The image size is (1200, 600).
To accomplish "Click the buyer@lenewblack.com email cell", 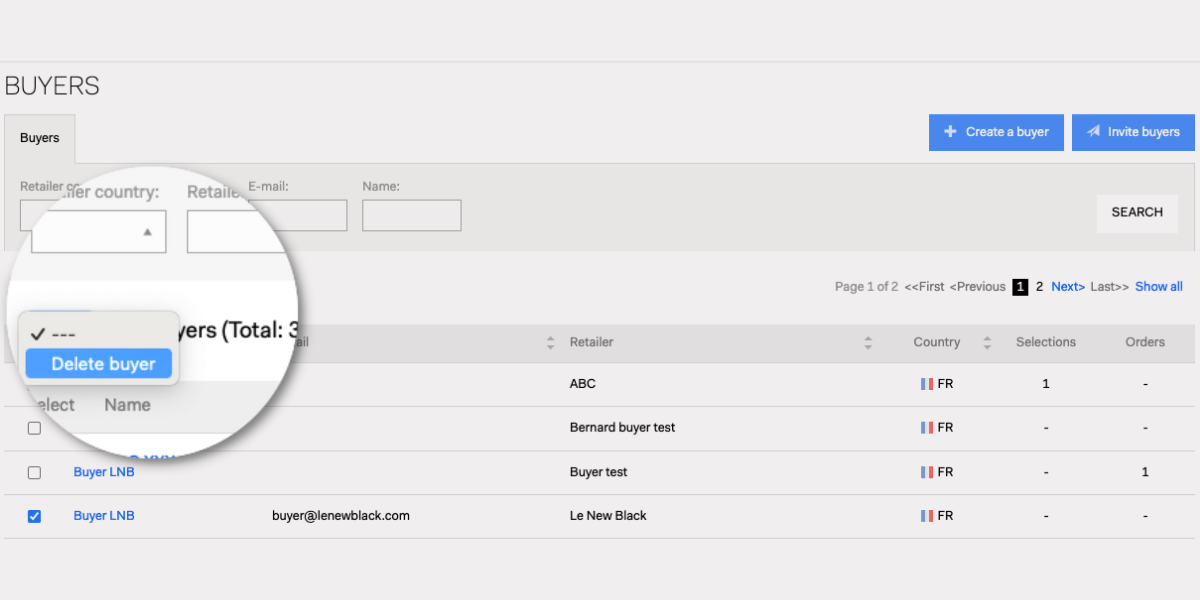I will click(x=341, y=516).
